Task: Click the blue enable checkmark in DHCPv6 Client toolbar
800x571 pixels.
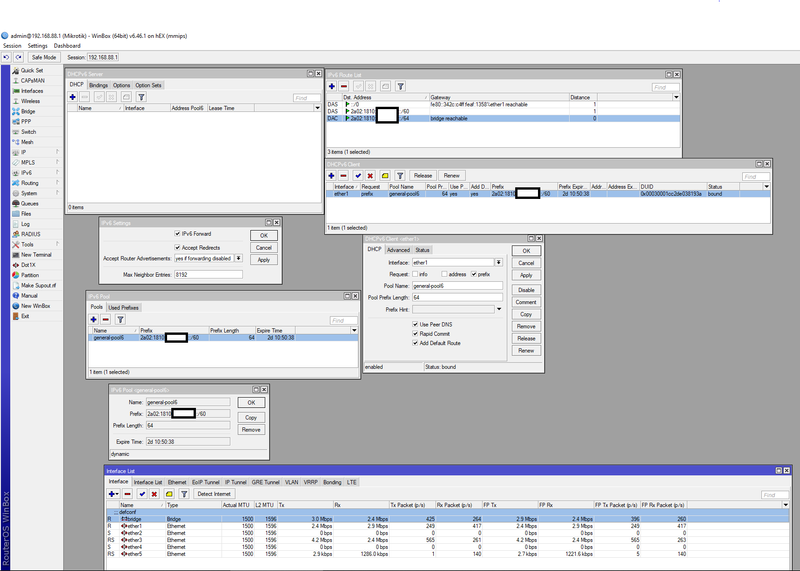Action: pyautogui.click(x=358, y=175)
